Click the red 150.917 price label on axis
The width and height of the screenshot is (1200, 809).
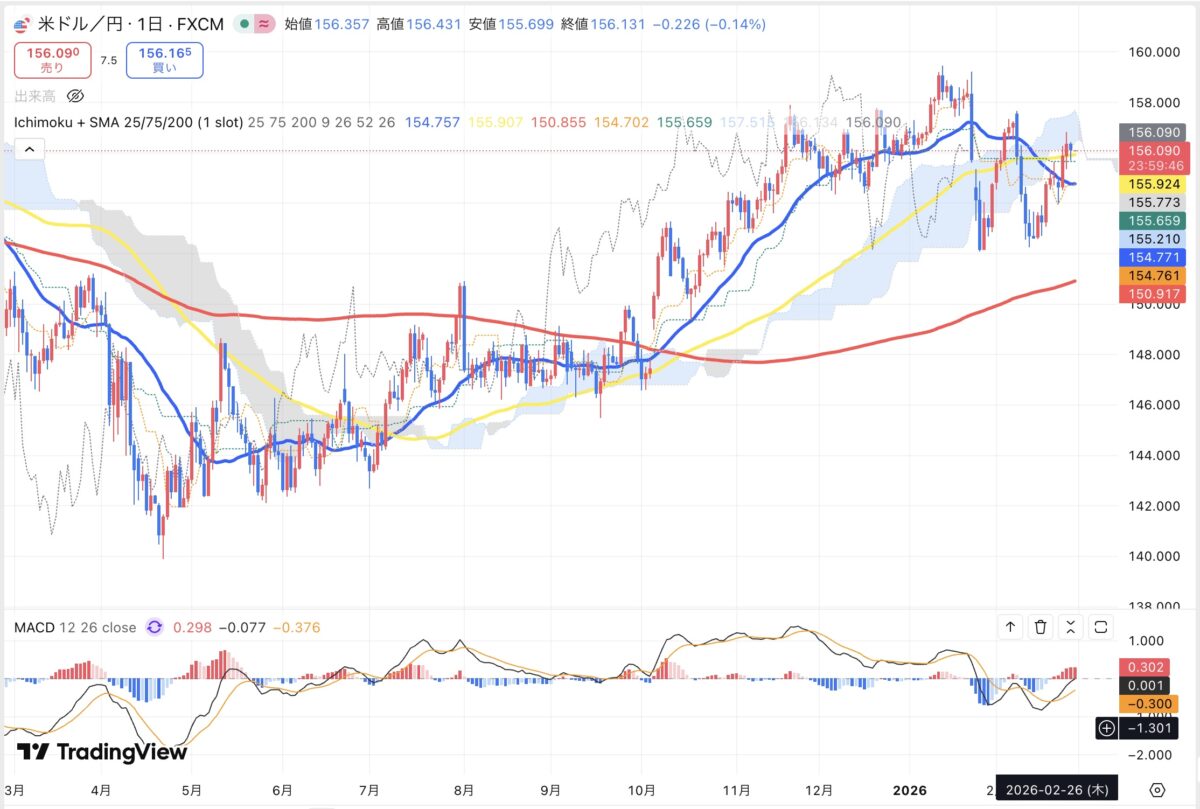[x=1156, y=294]
